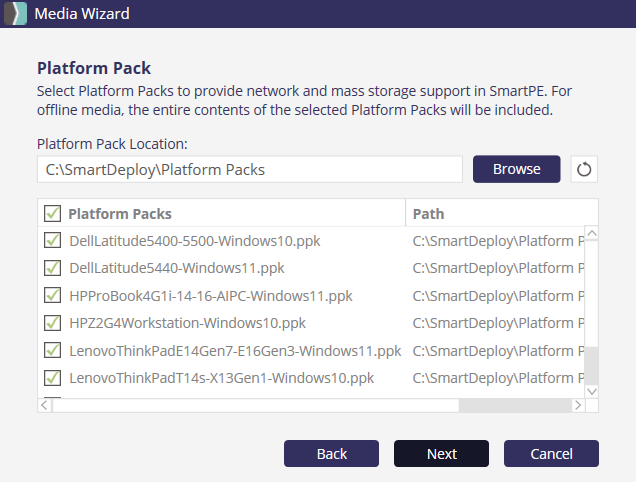Viewport: 636px width, 482px height.
Task: Click the horizontal scrollbar right arrow
Action: pos(576,405)
